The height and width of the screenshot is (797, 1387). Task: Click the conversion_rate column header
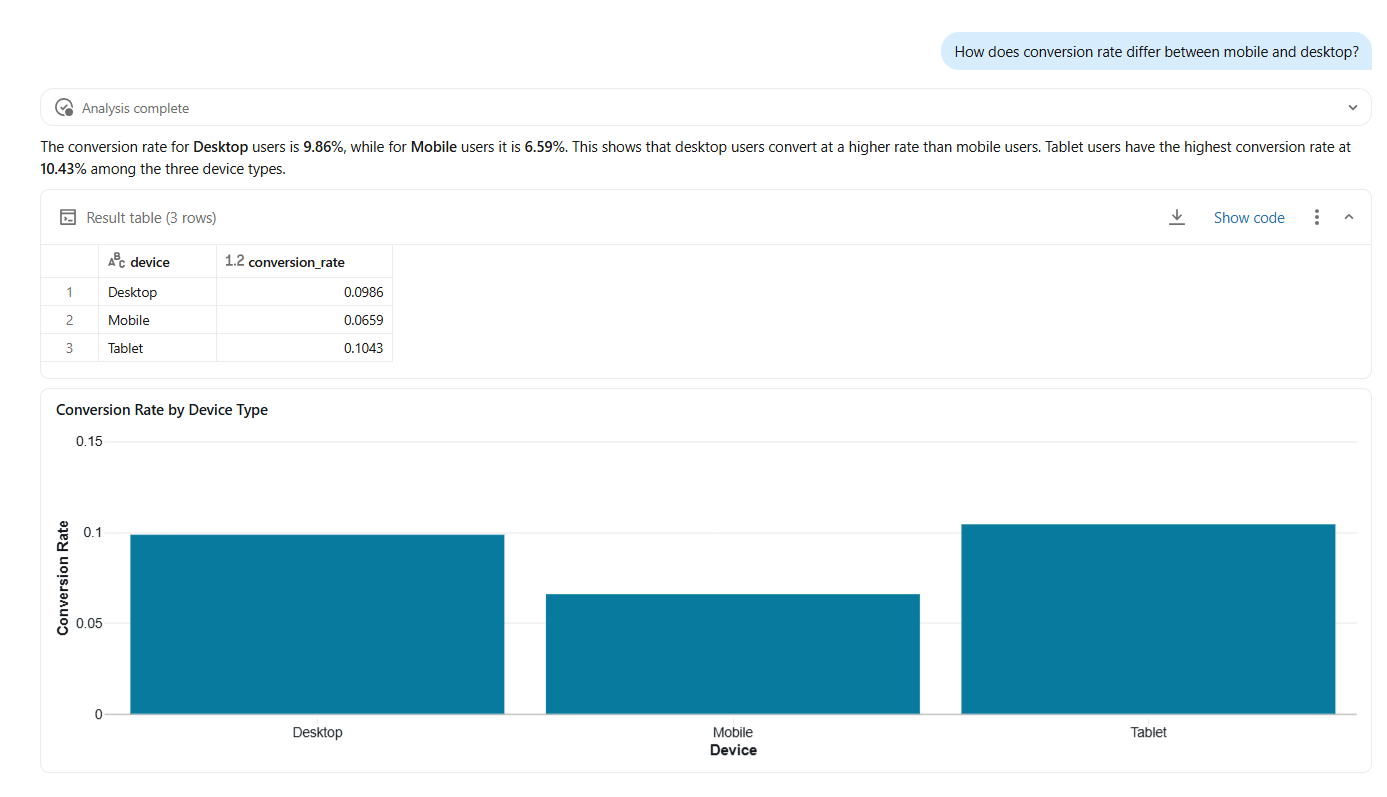tap(304, 262)
